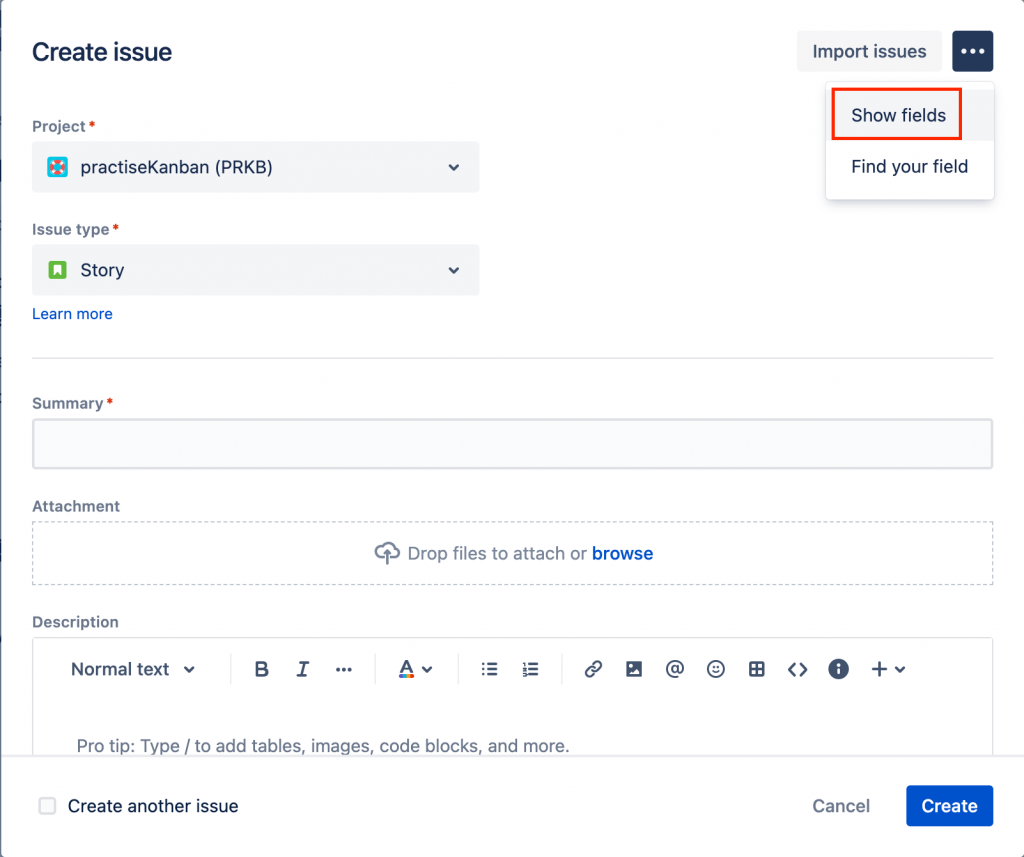Open the Normal text style dropdown
The height and width of the screenshot is (857, 1024).
(x=133, y=670)
